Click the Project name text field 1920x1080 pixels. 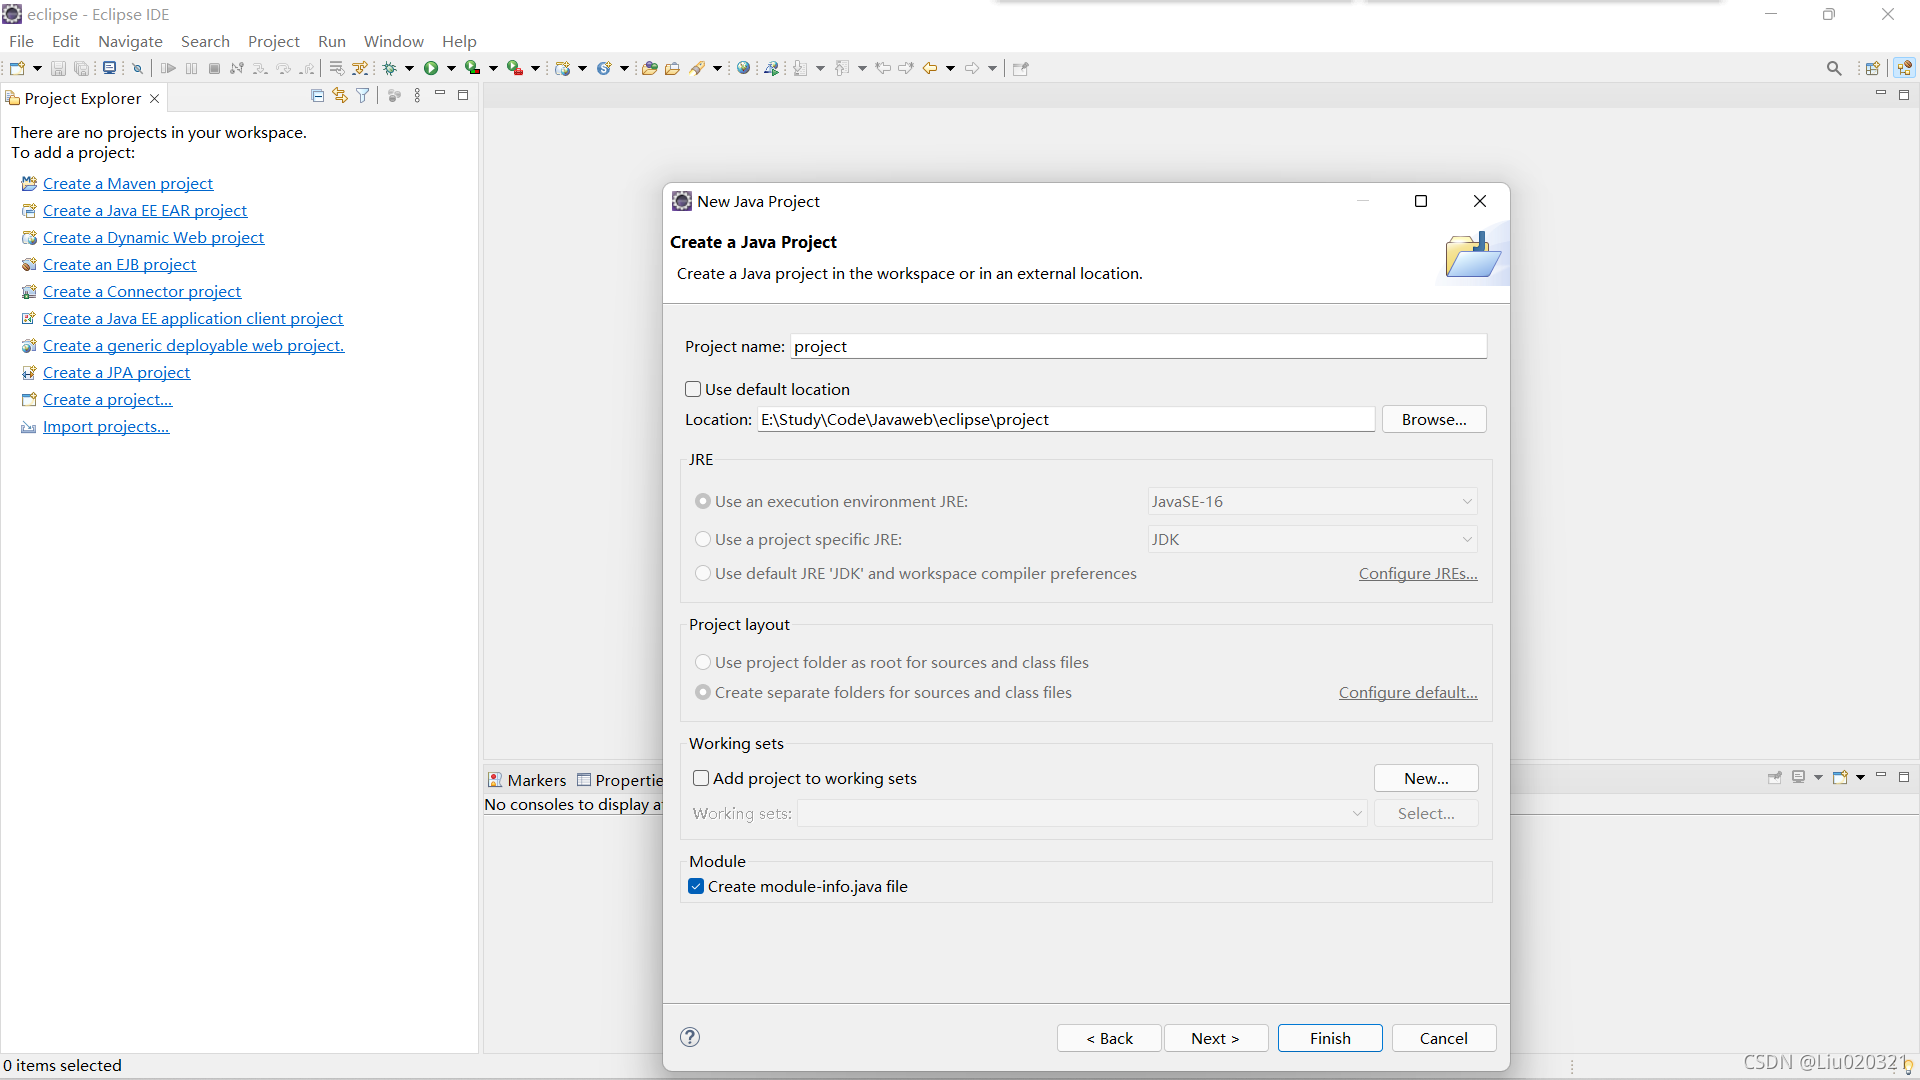(x=1138, y=346)
